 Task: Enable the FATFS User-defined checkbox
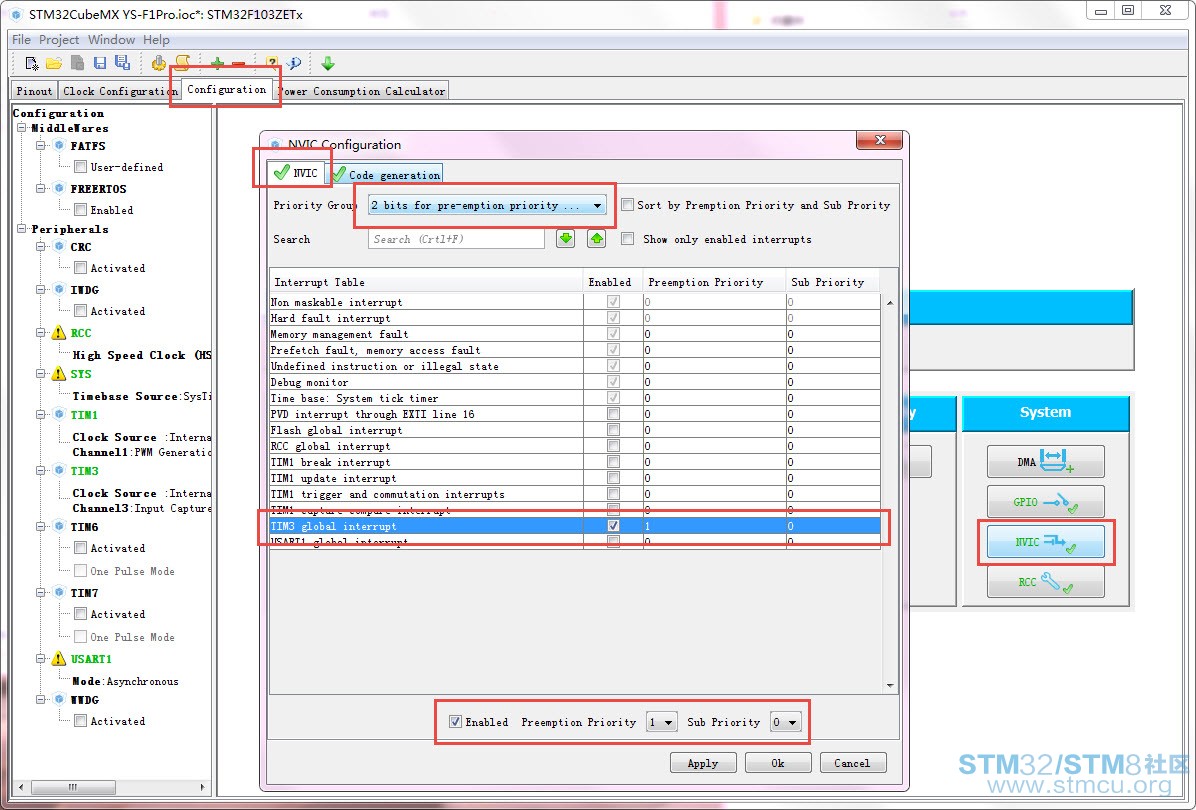(x=80, y=166)
